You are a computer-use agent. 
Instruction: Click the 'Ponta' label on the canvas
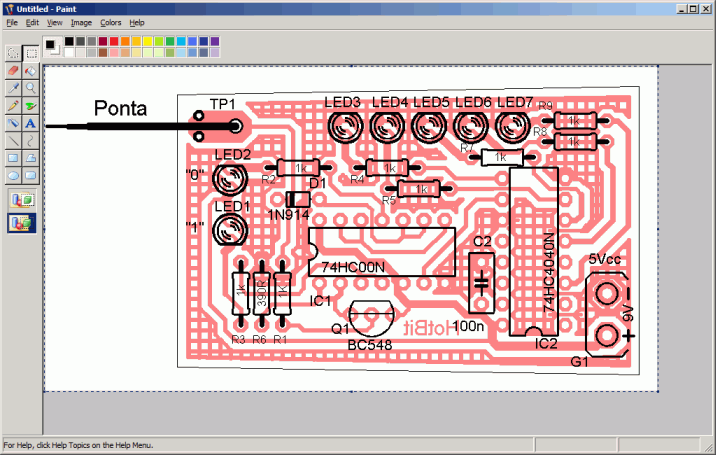coord(121,108)
